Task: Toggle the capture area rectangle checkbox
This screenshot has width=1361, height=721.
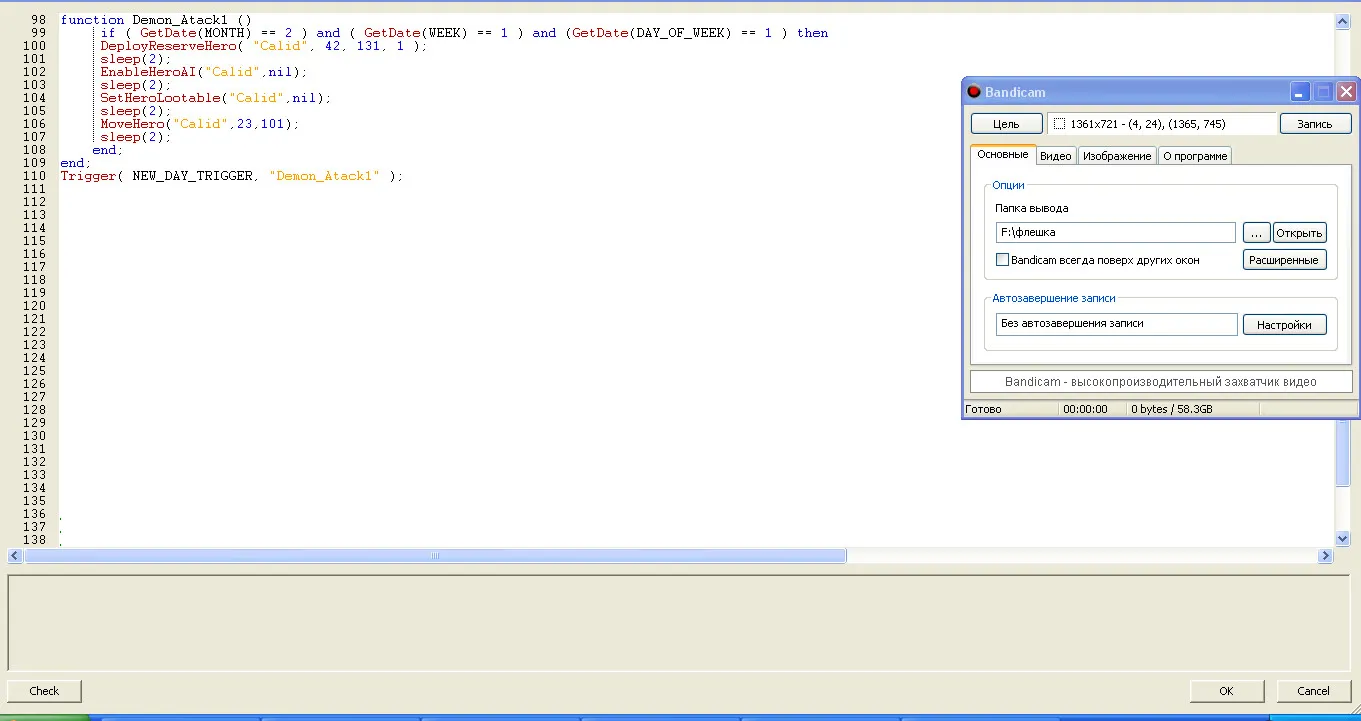Action: [x=1060, y=124]
